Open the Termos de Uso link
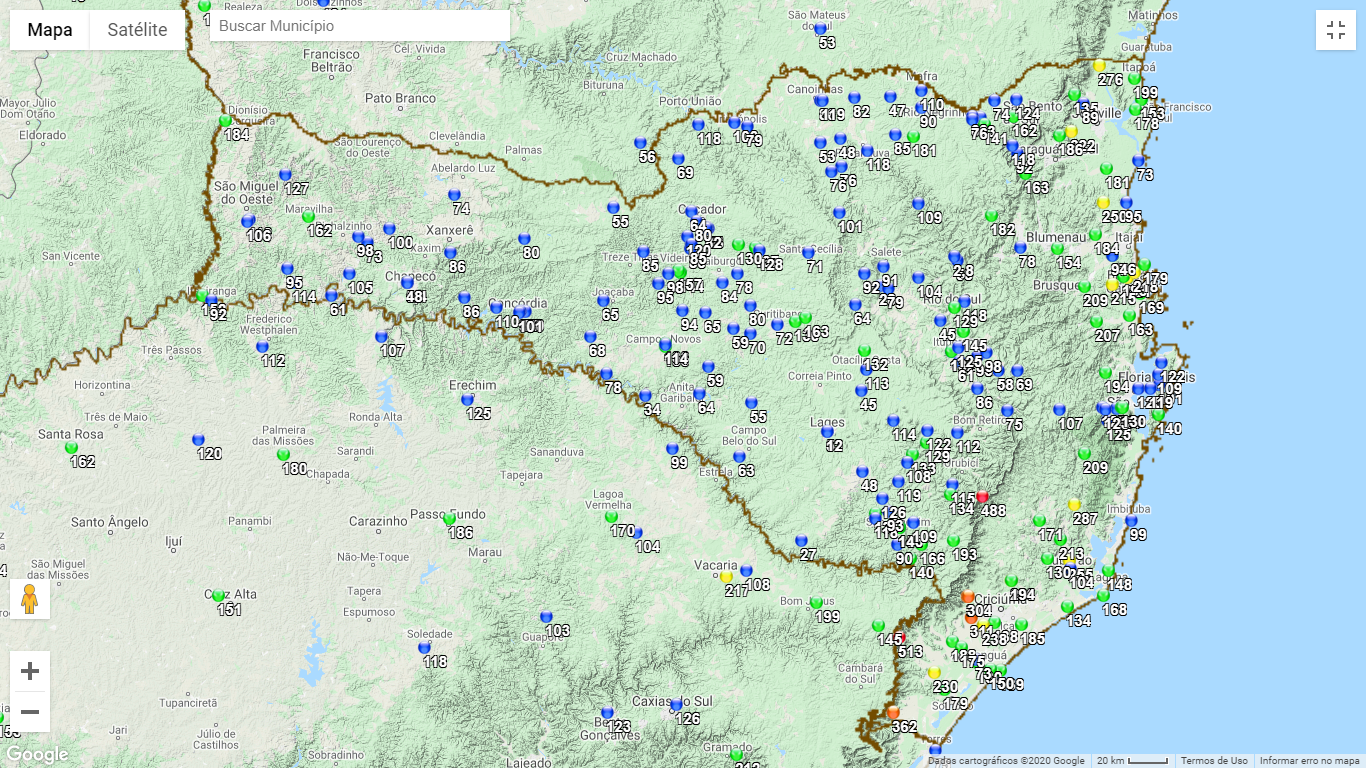The height and width of the screenshot is (768, 1366). click(1213, 761)
